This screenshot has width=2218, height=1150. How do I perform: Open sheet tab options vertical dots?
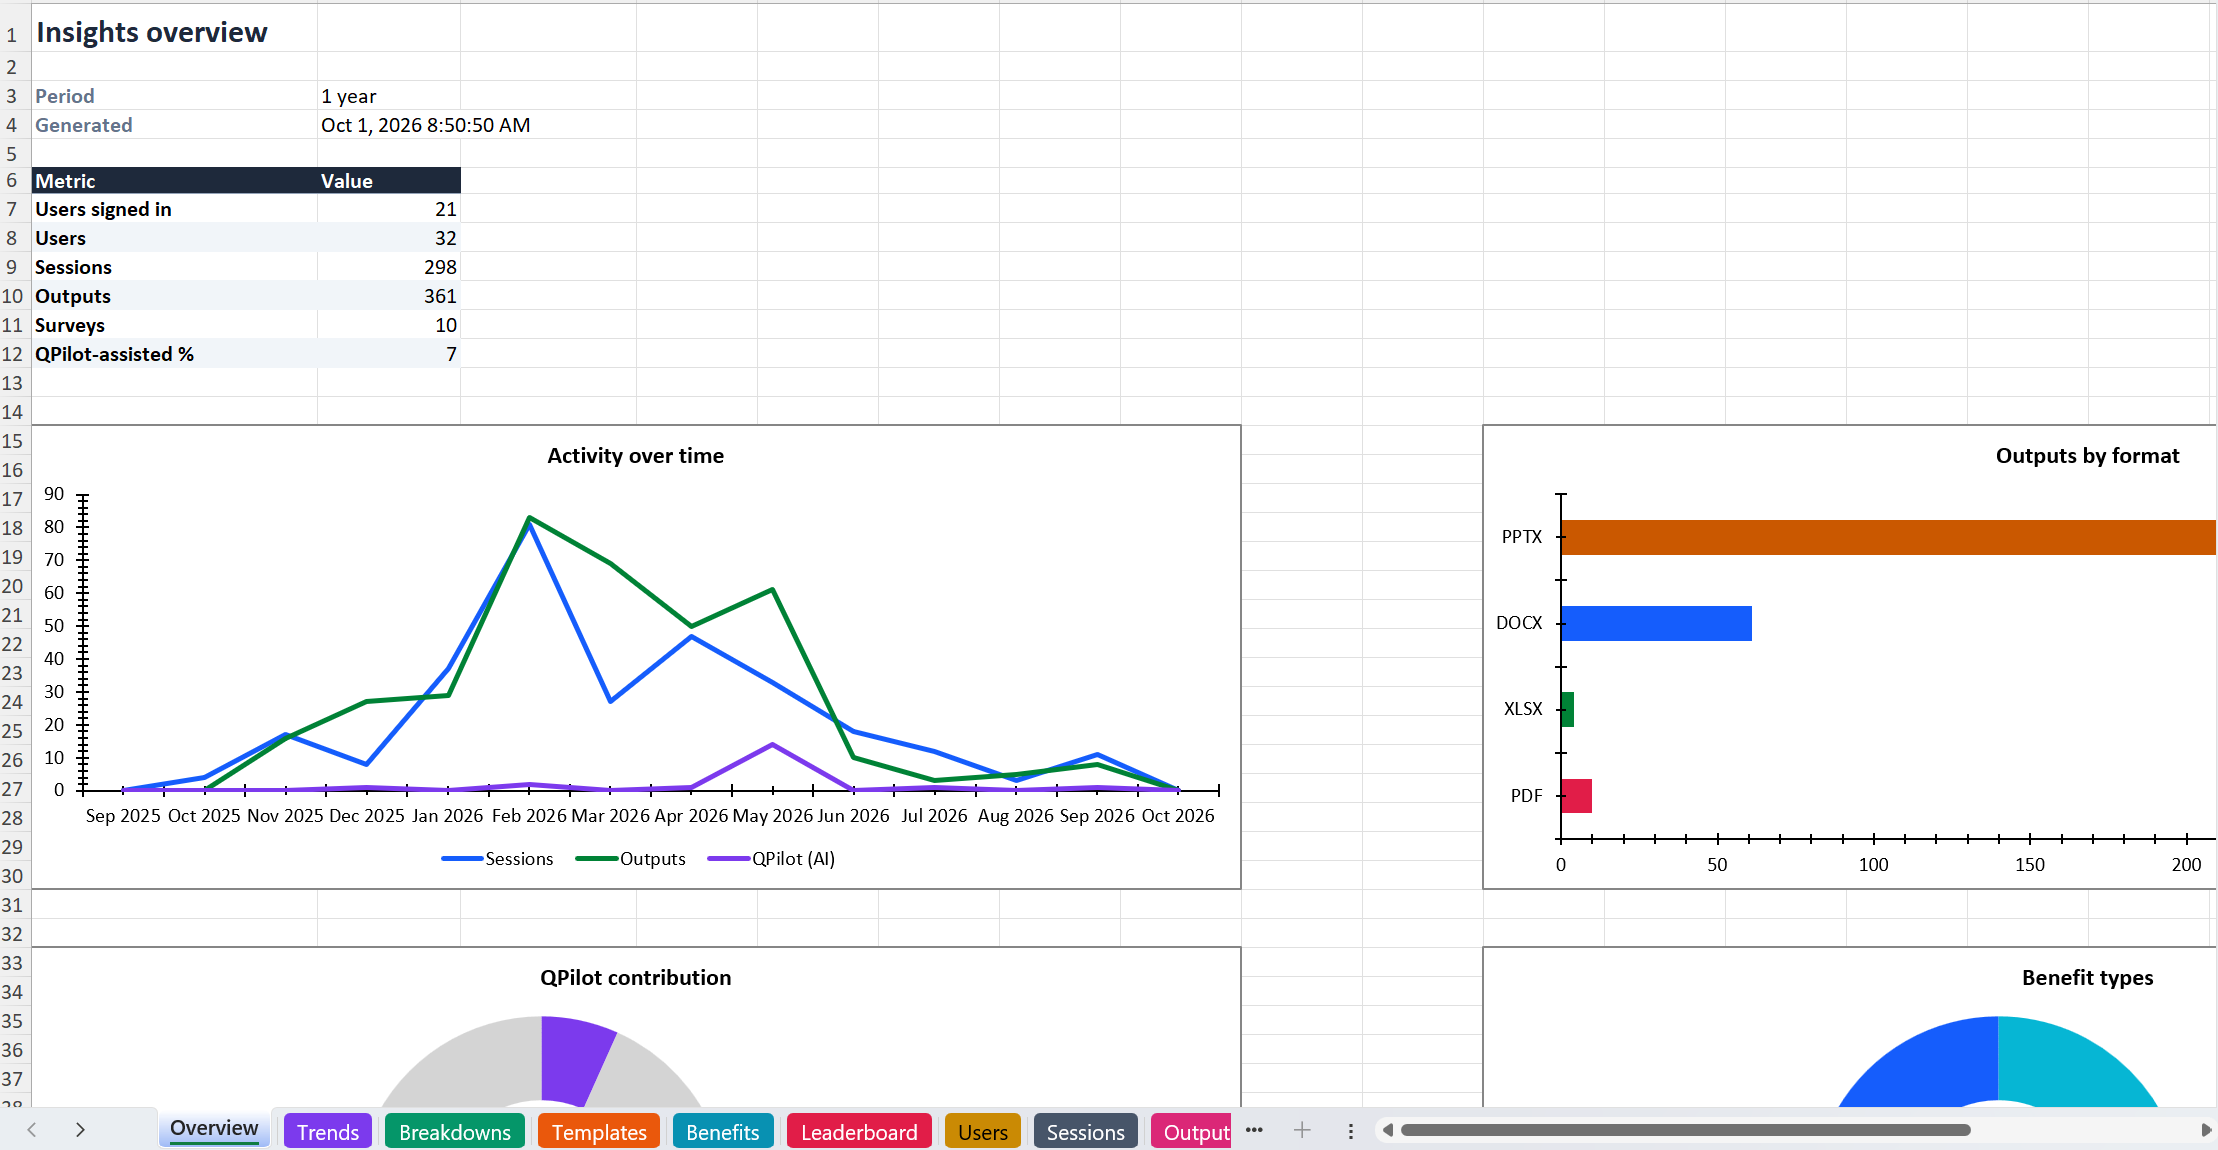(1351, 1131)
